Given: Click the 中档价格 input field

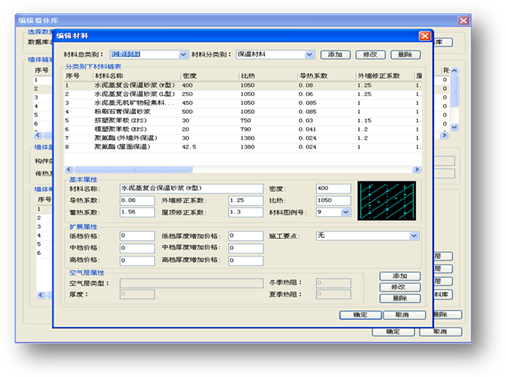Looking at the screenshot, I should click(x=137, y=248).
